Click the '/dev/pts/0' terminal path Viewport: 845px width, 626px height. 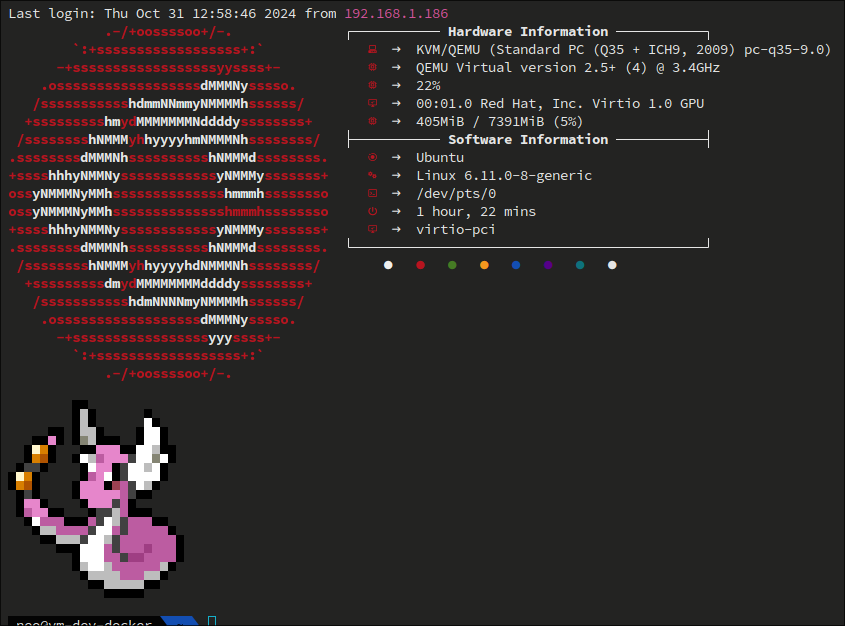(x=456, y=193)
